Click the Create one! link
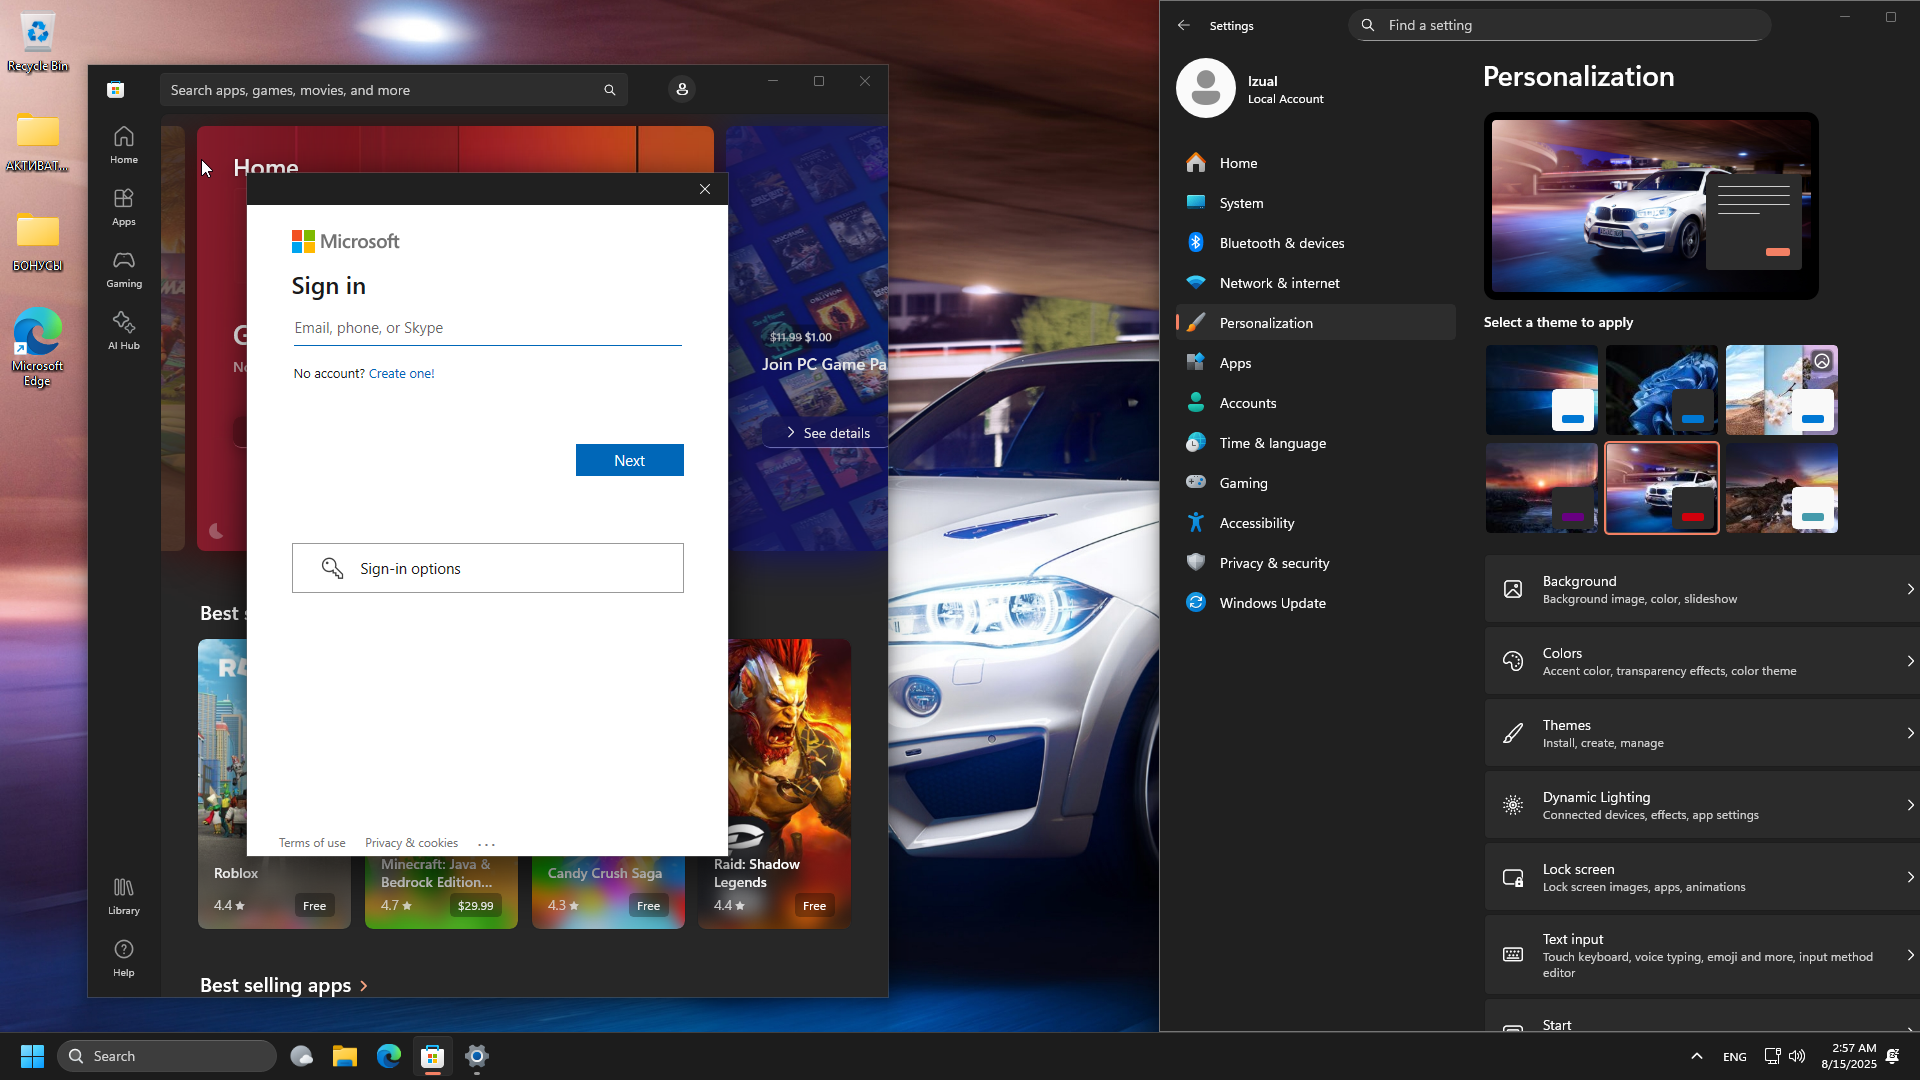Screen dimensions: 1920x1080 click(x=401, y=373)
